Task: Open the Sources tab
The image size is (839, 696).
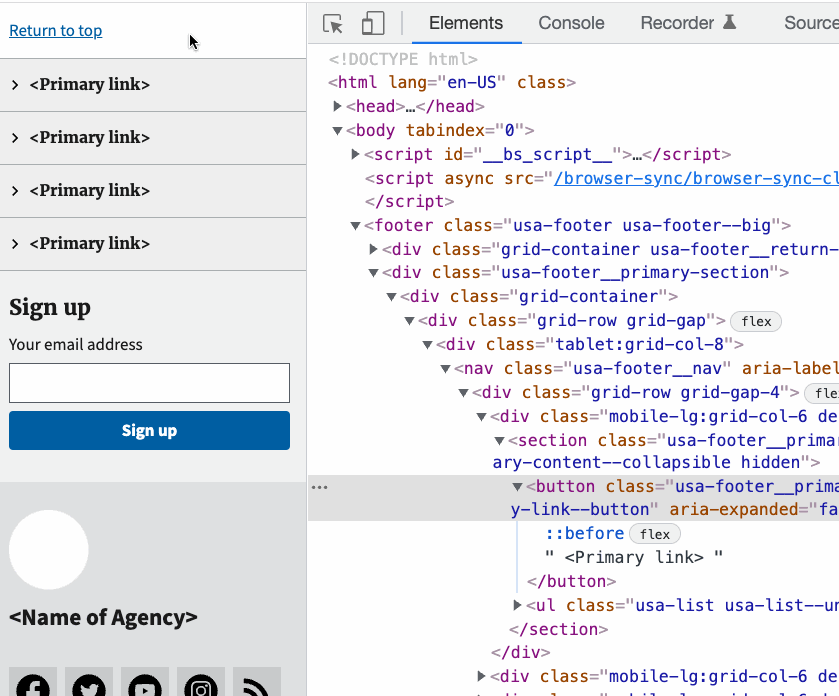Action: [x=811, y=23]
